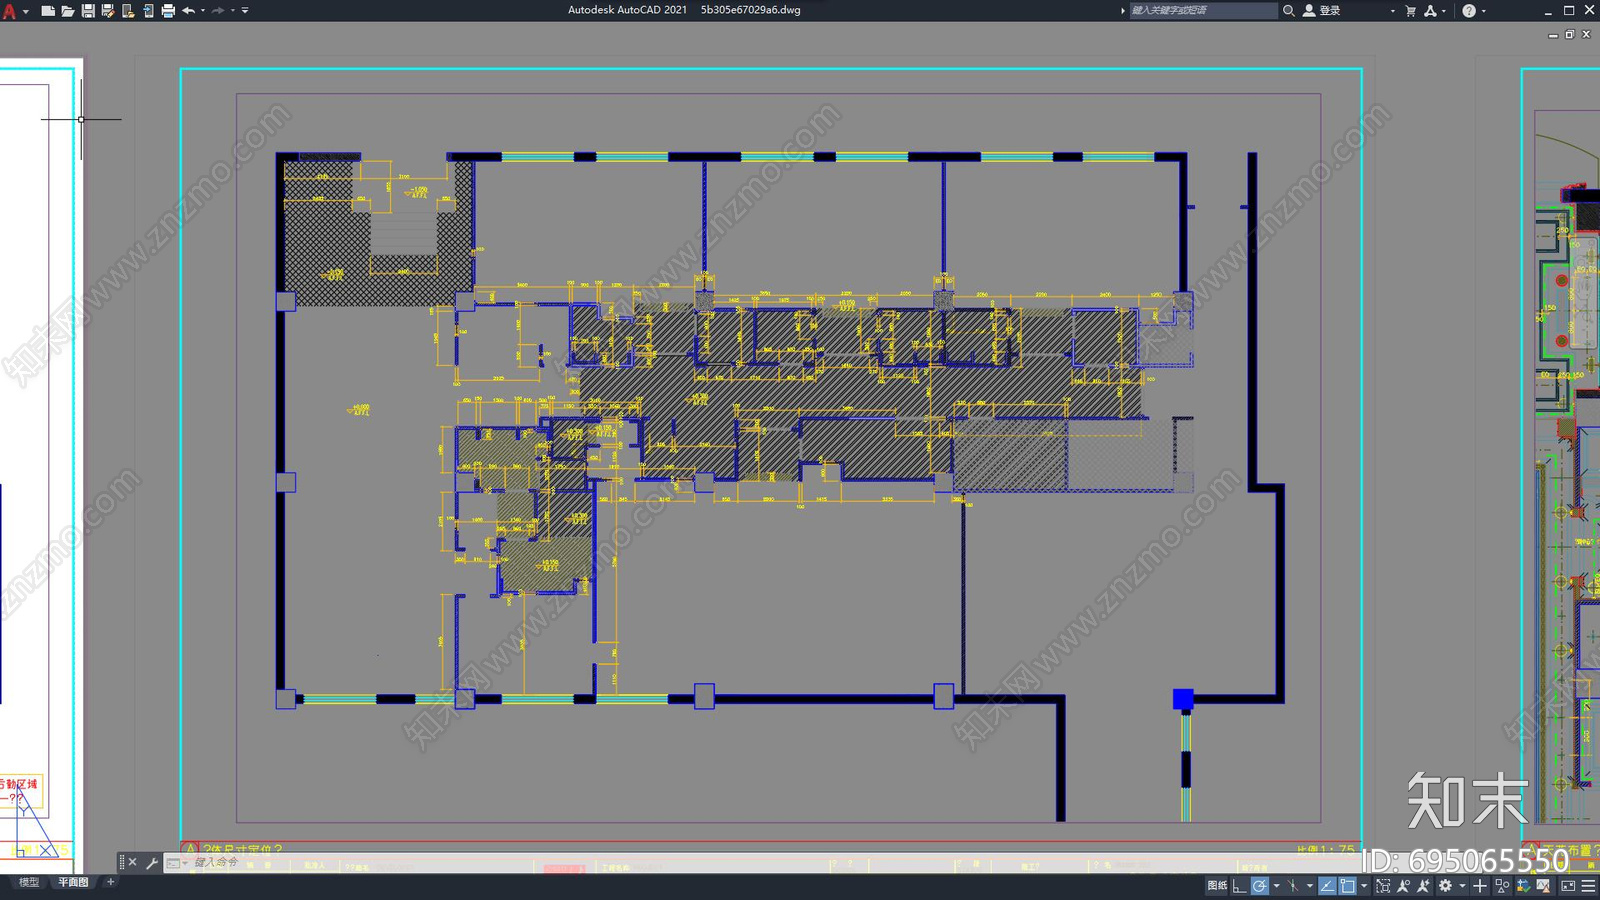Expand the sign-in account dropdown arrow
This screenshot has width=1600, height=900.
(x=1392, y=10)
